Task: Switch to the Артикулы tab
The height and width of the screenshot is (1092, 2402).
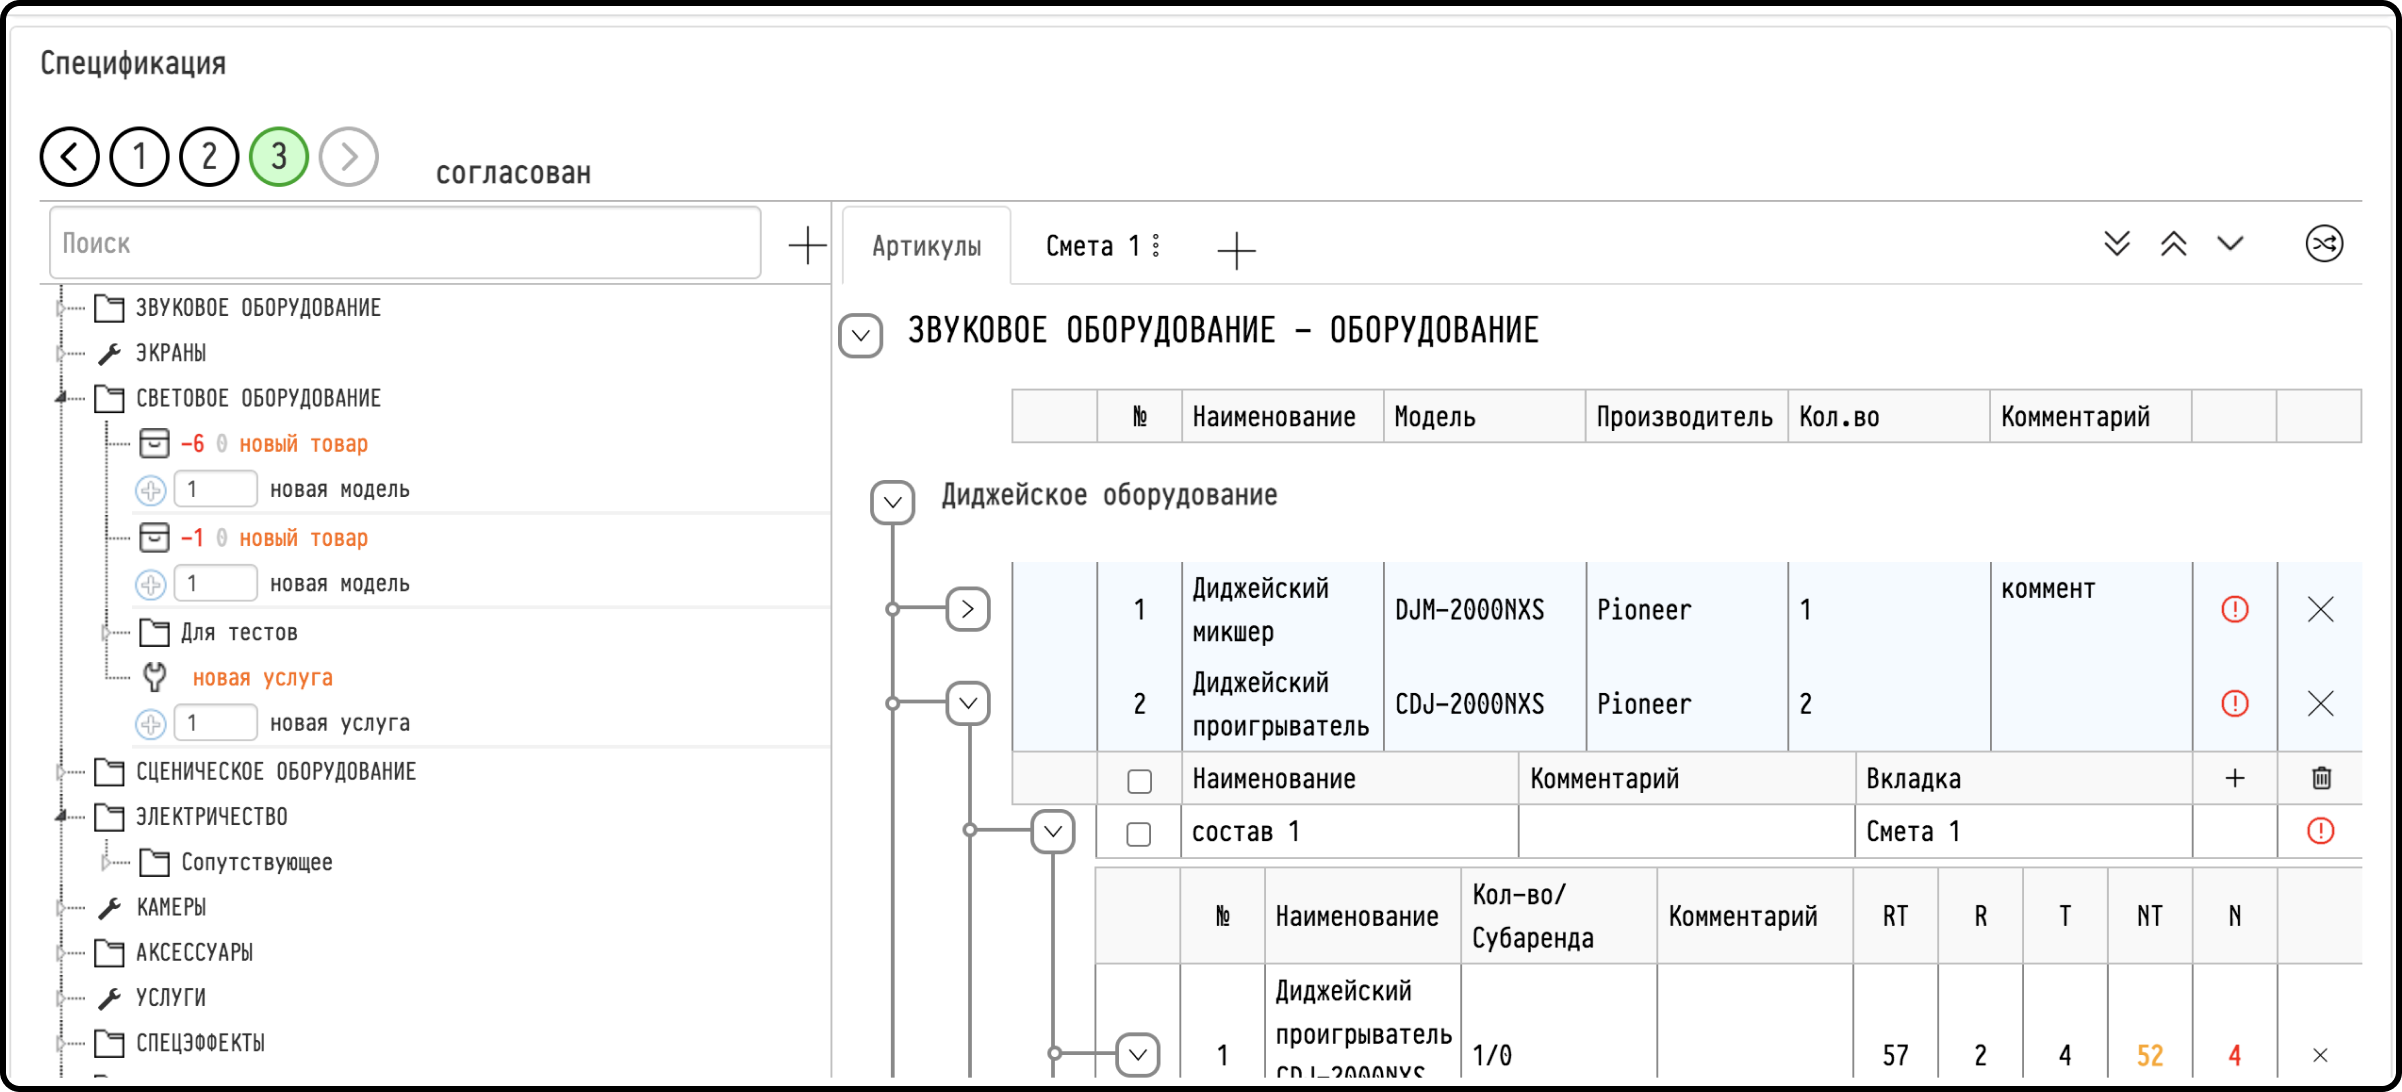Action: point(926,246)
